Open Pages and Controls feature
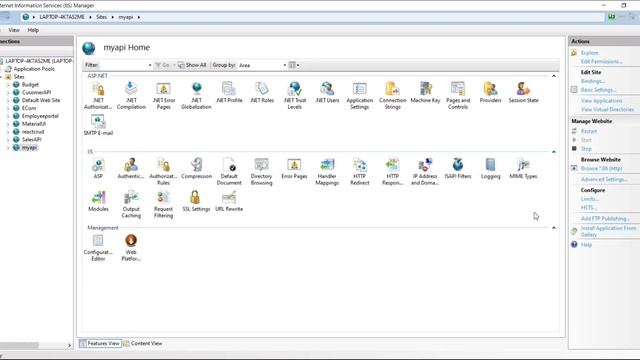 [458, 95]
